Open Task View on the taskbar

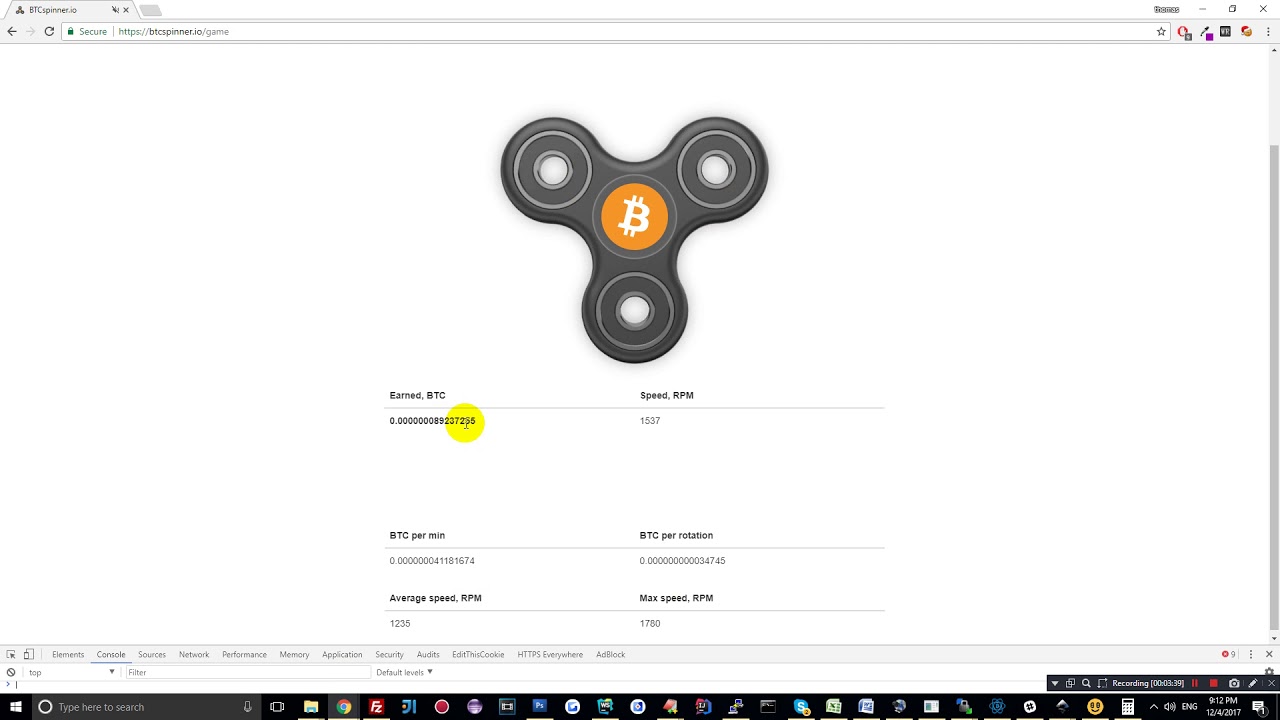(277, 707)
